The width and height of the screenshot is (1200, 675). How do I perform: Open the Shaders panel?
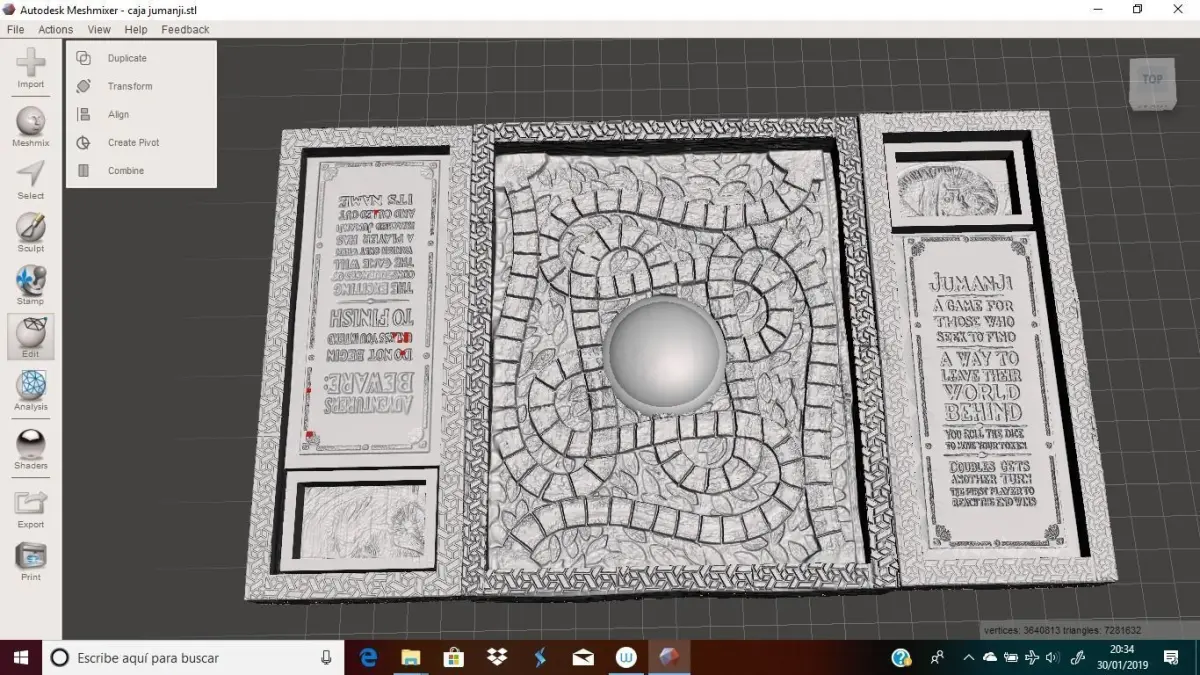(x=30, y=449)
